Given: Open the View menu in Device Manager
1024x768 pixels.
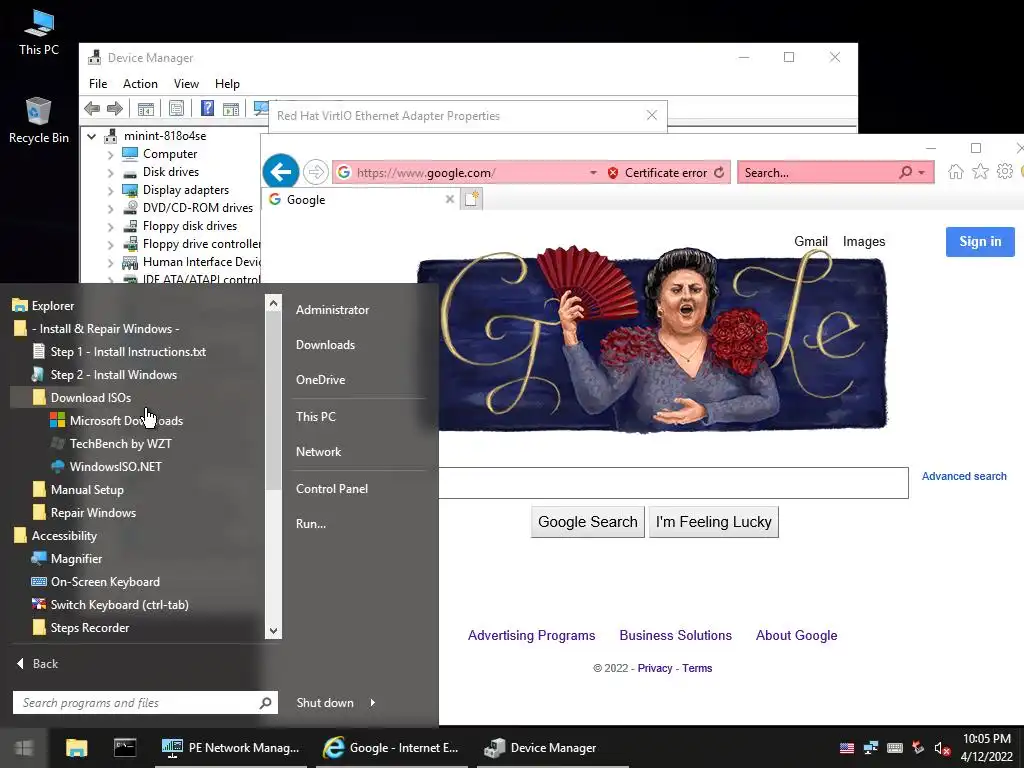Looking at the screenshot, I should pos(186,84).
